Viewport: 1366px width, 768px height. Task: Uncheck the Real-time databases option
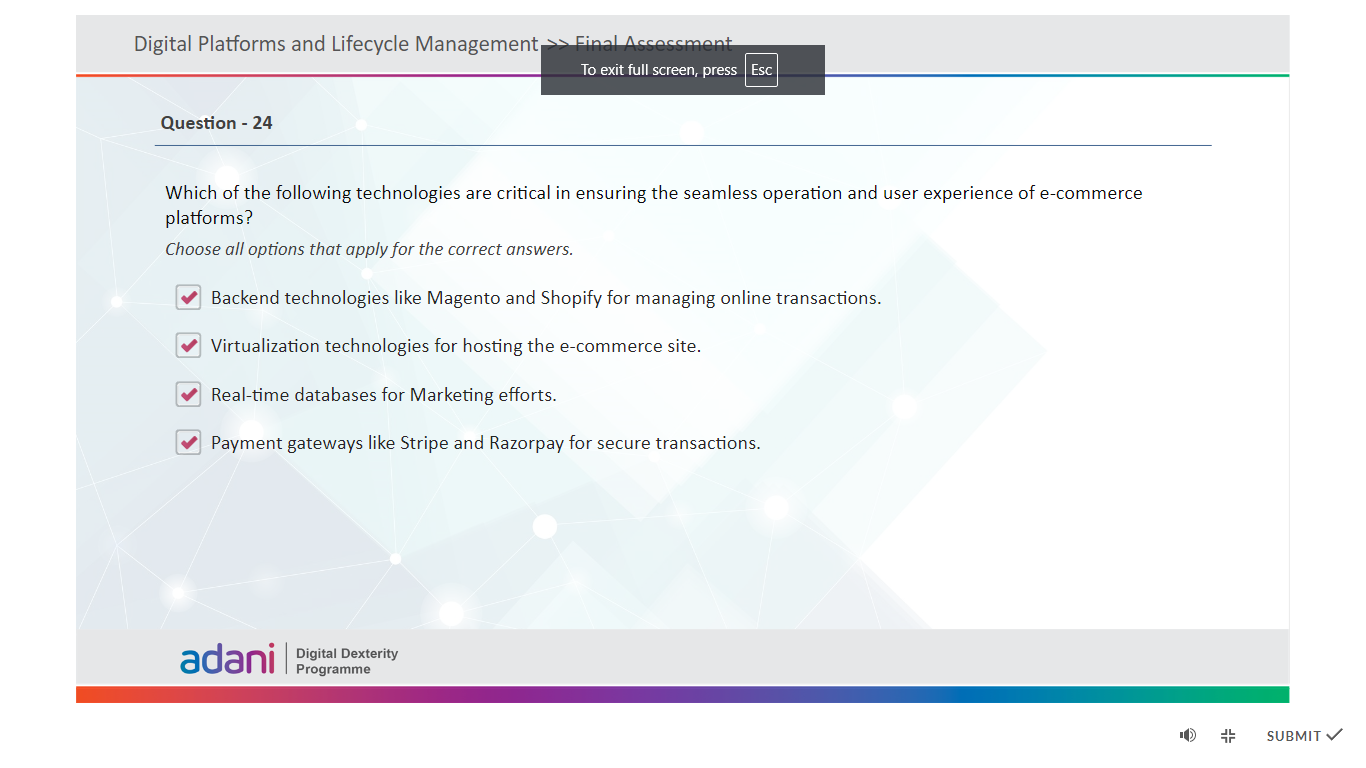pos(188,394)
